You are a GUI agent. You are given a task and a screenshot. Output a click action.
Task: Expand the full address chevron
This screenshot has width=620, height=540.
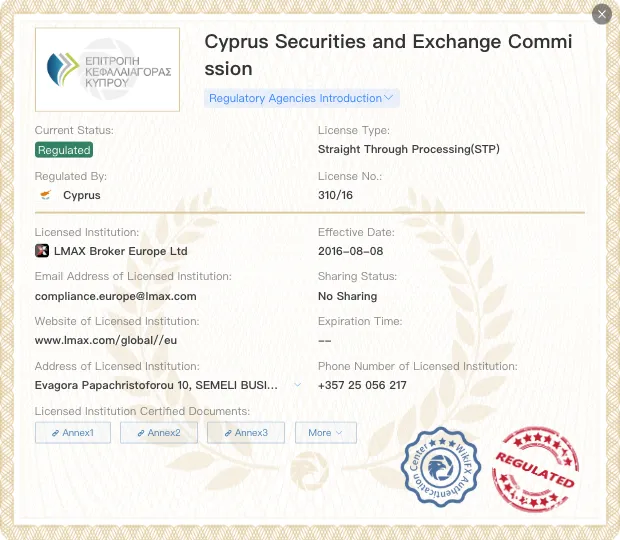click(x=297, y=385)
